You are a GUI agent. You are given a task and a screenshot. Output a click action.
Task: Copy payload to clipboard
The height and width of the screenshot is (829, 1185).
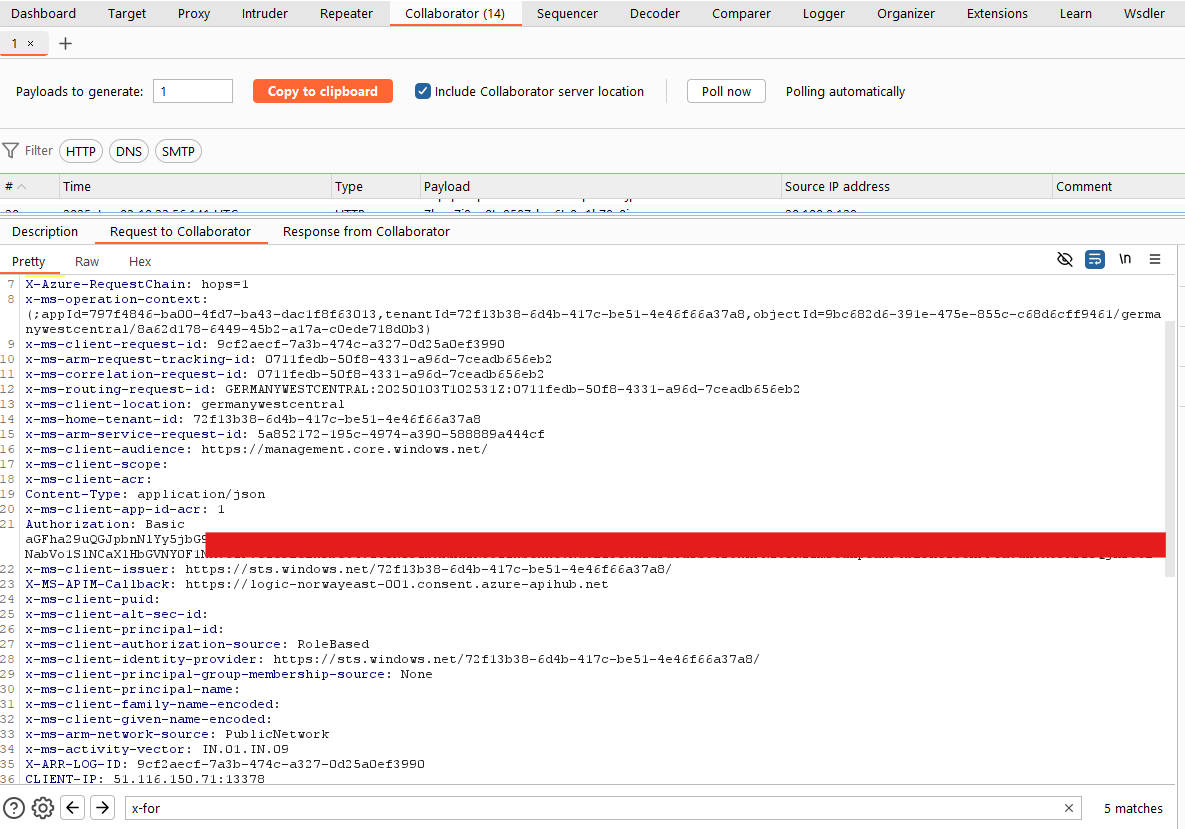point(323,91)
